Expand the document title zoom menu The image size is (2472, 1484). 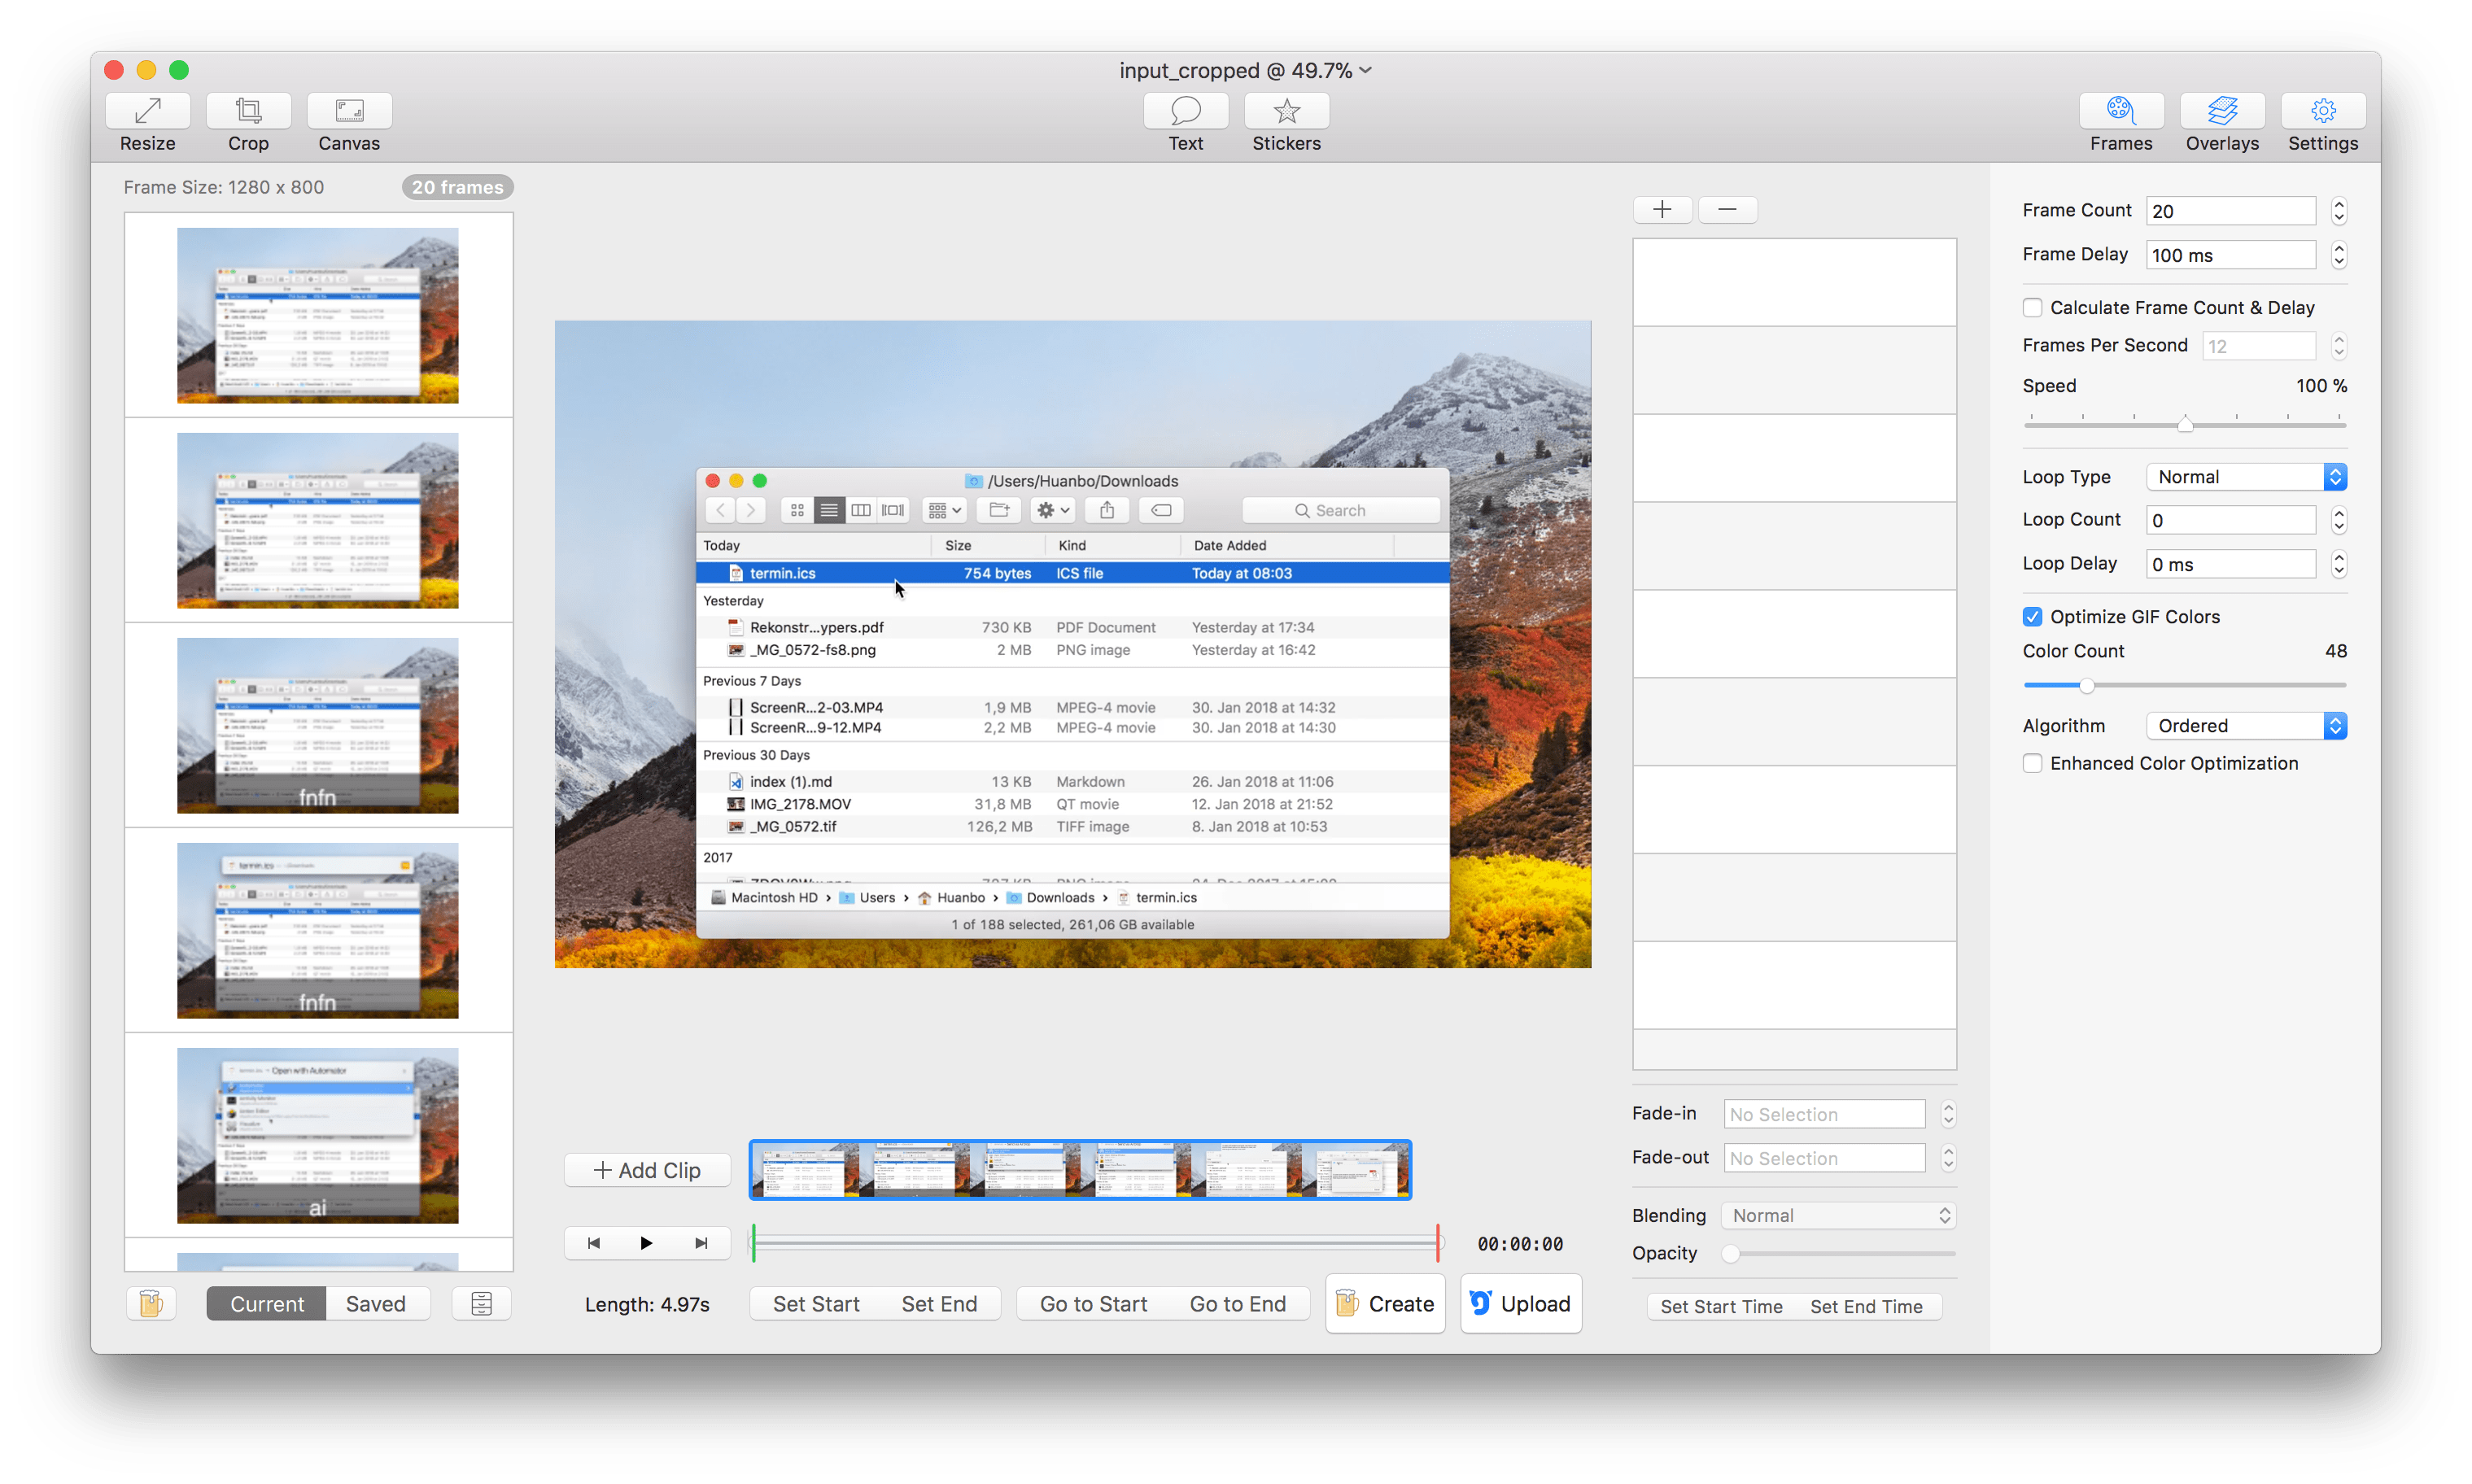click(1366, 70)
